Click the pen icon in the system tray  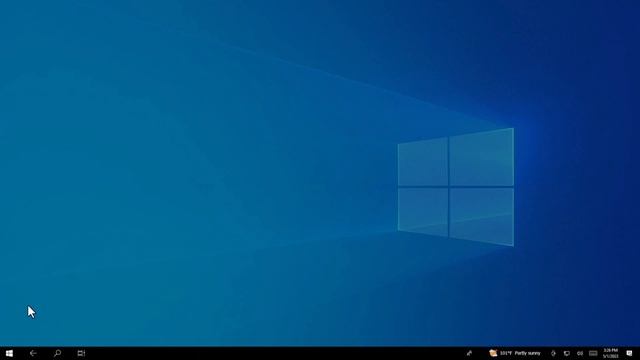click(x=469, y=353)
